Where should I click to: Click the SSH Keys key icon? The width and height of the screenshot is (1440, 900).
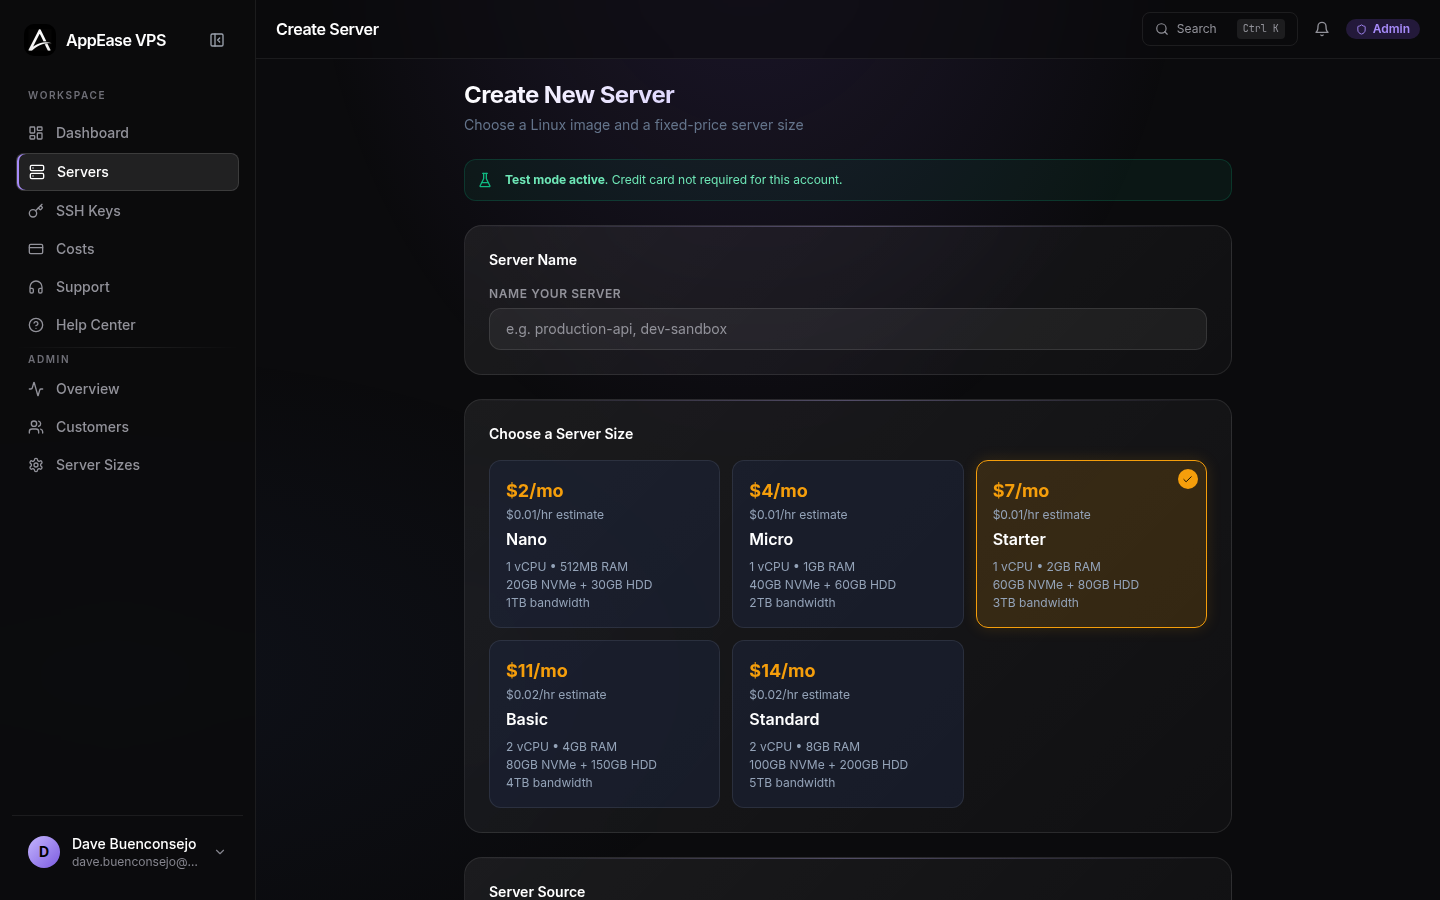tap(36, 211)
